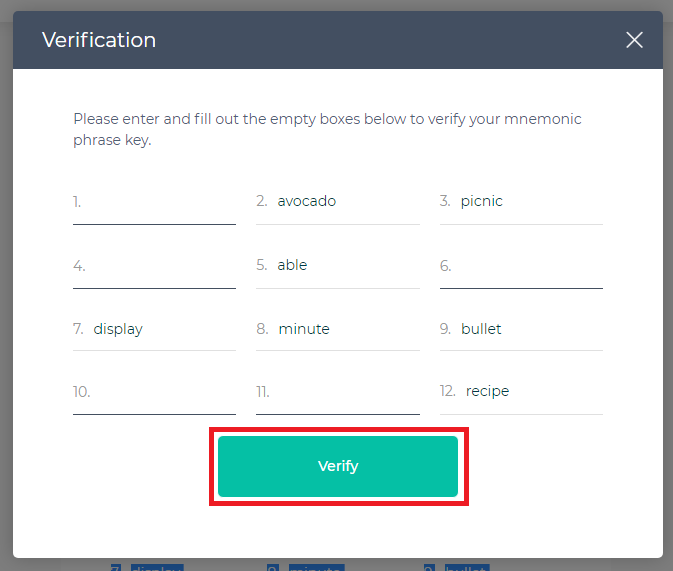Close the Verification dialog with the X

click(634, 40)
